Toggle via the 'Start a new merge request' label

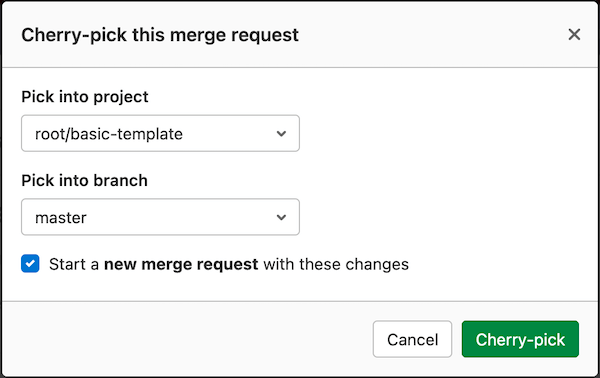[x=229, y=264]
